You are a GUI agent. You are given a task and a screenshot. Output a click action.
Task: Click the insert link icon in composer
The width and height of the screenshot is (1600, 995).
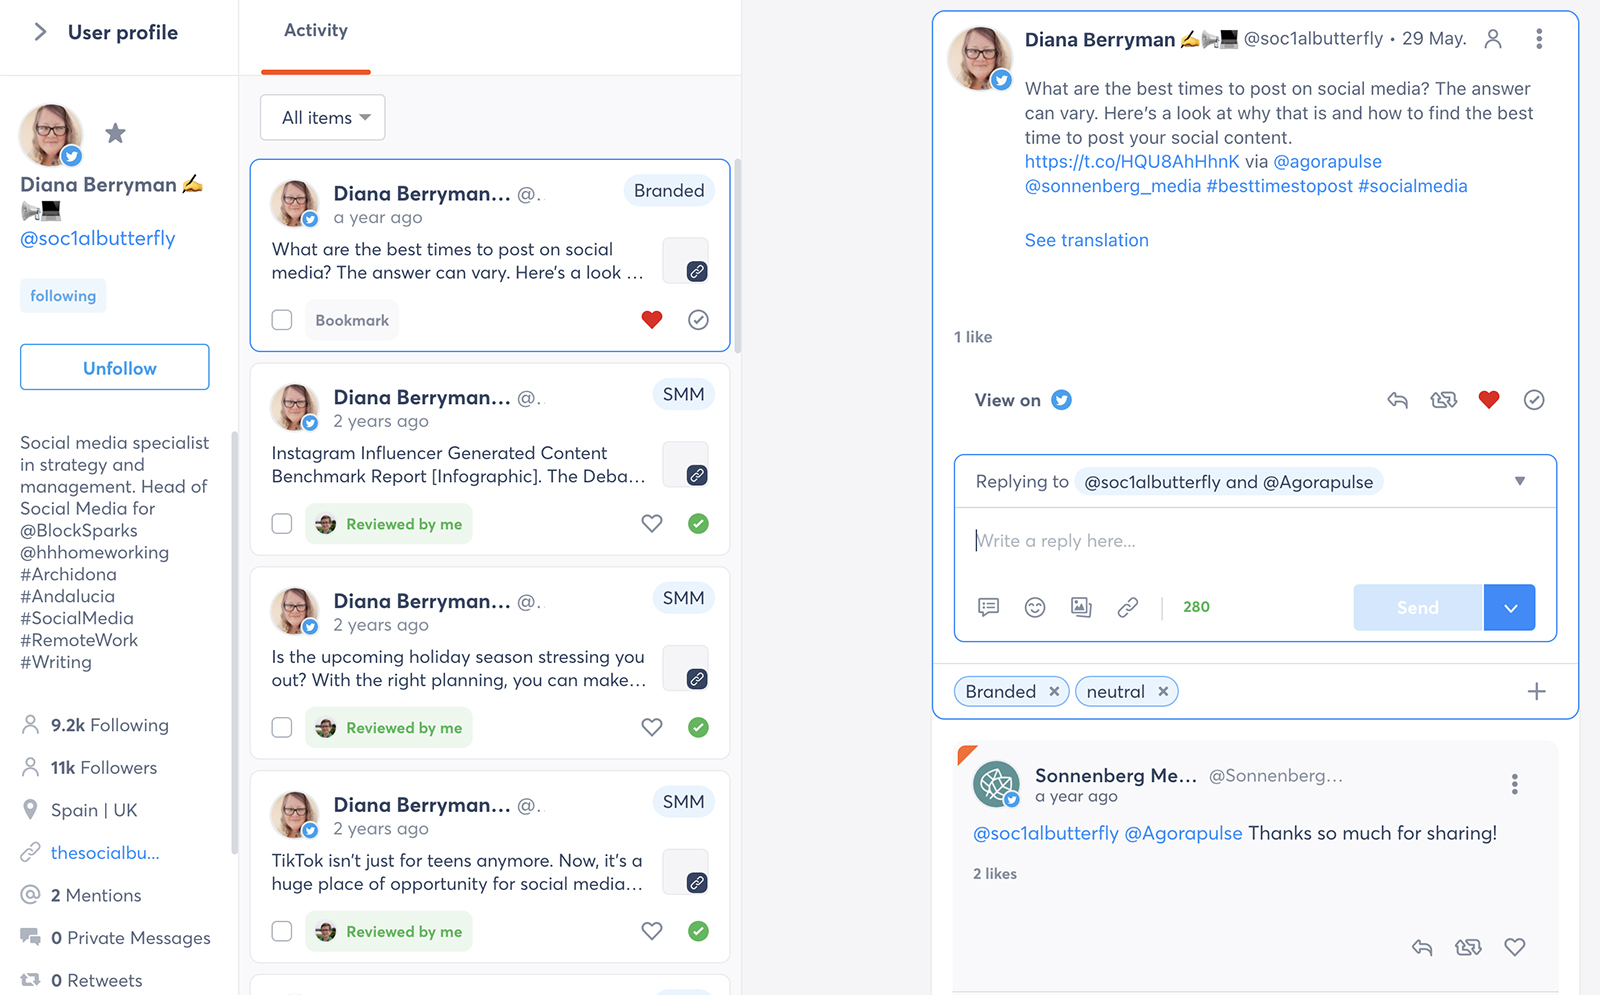click(1128, 607)
